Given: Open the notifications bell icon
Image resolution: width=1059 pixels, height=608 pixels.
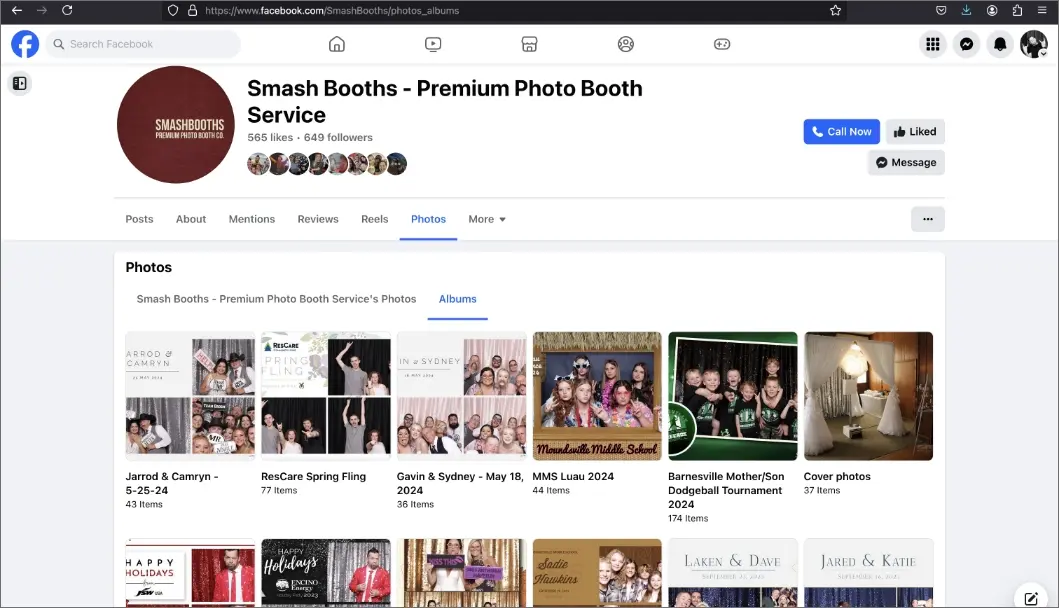Looking at the screenshot, I should [1000, 44].
